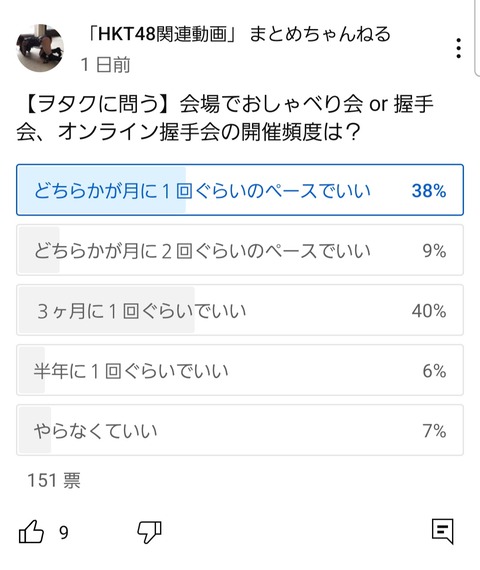Choose 3ヶ月に1回ぐらいでいい poll option
Image resolution: width=480 pixels, height=570 pixels.
click(x=240, y=310)
